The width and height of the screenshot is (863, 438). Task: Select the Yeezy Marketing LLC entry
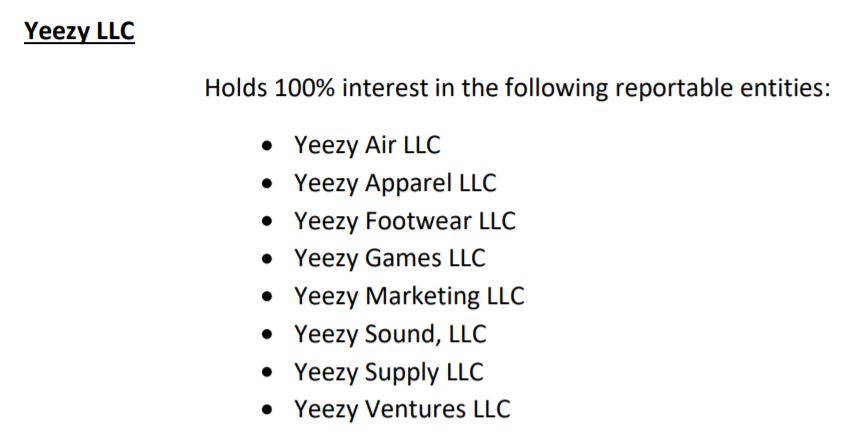coord(409,296)
